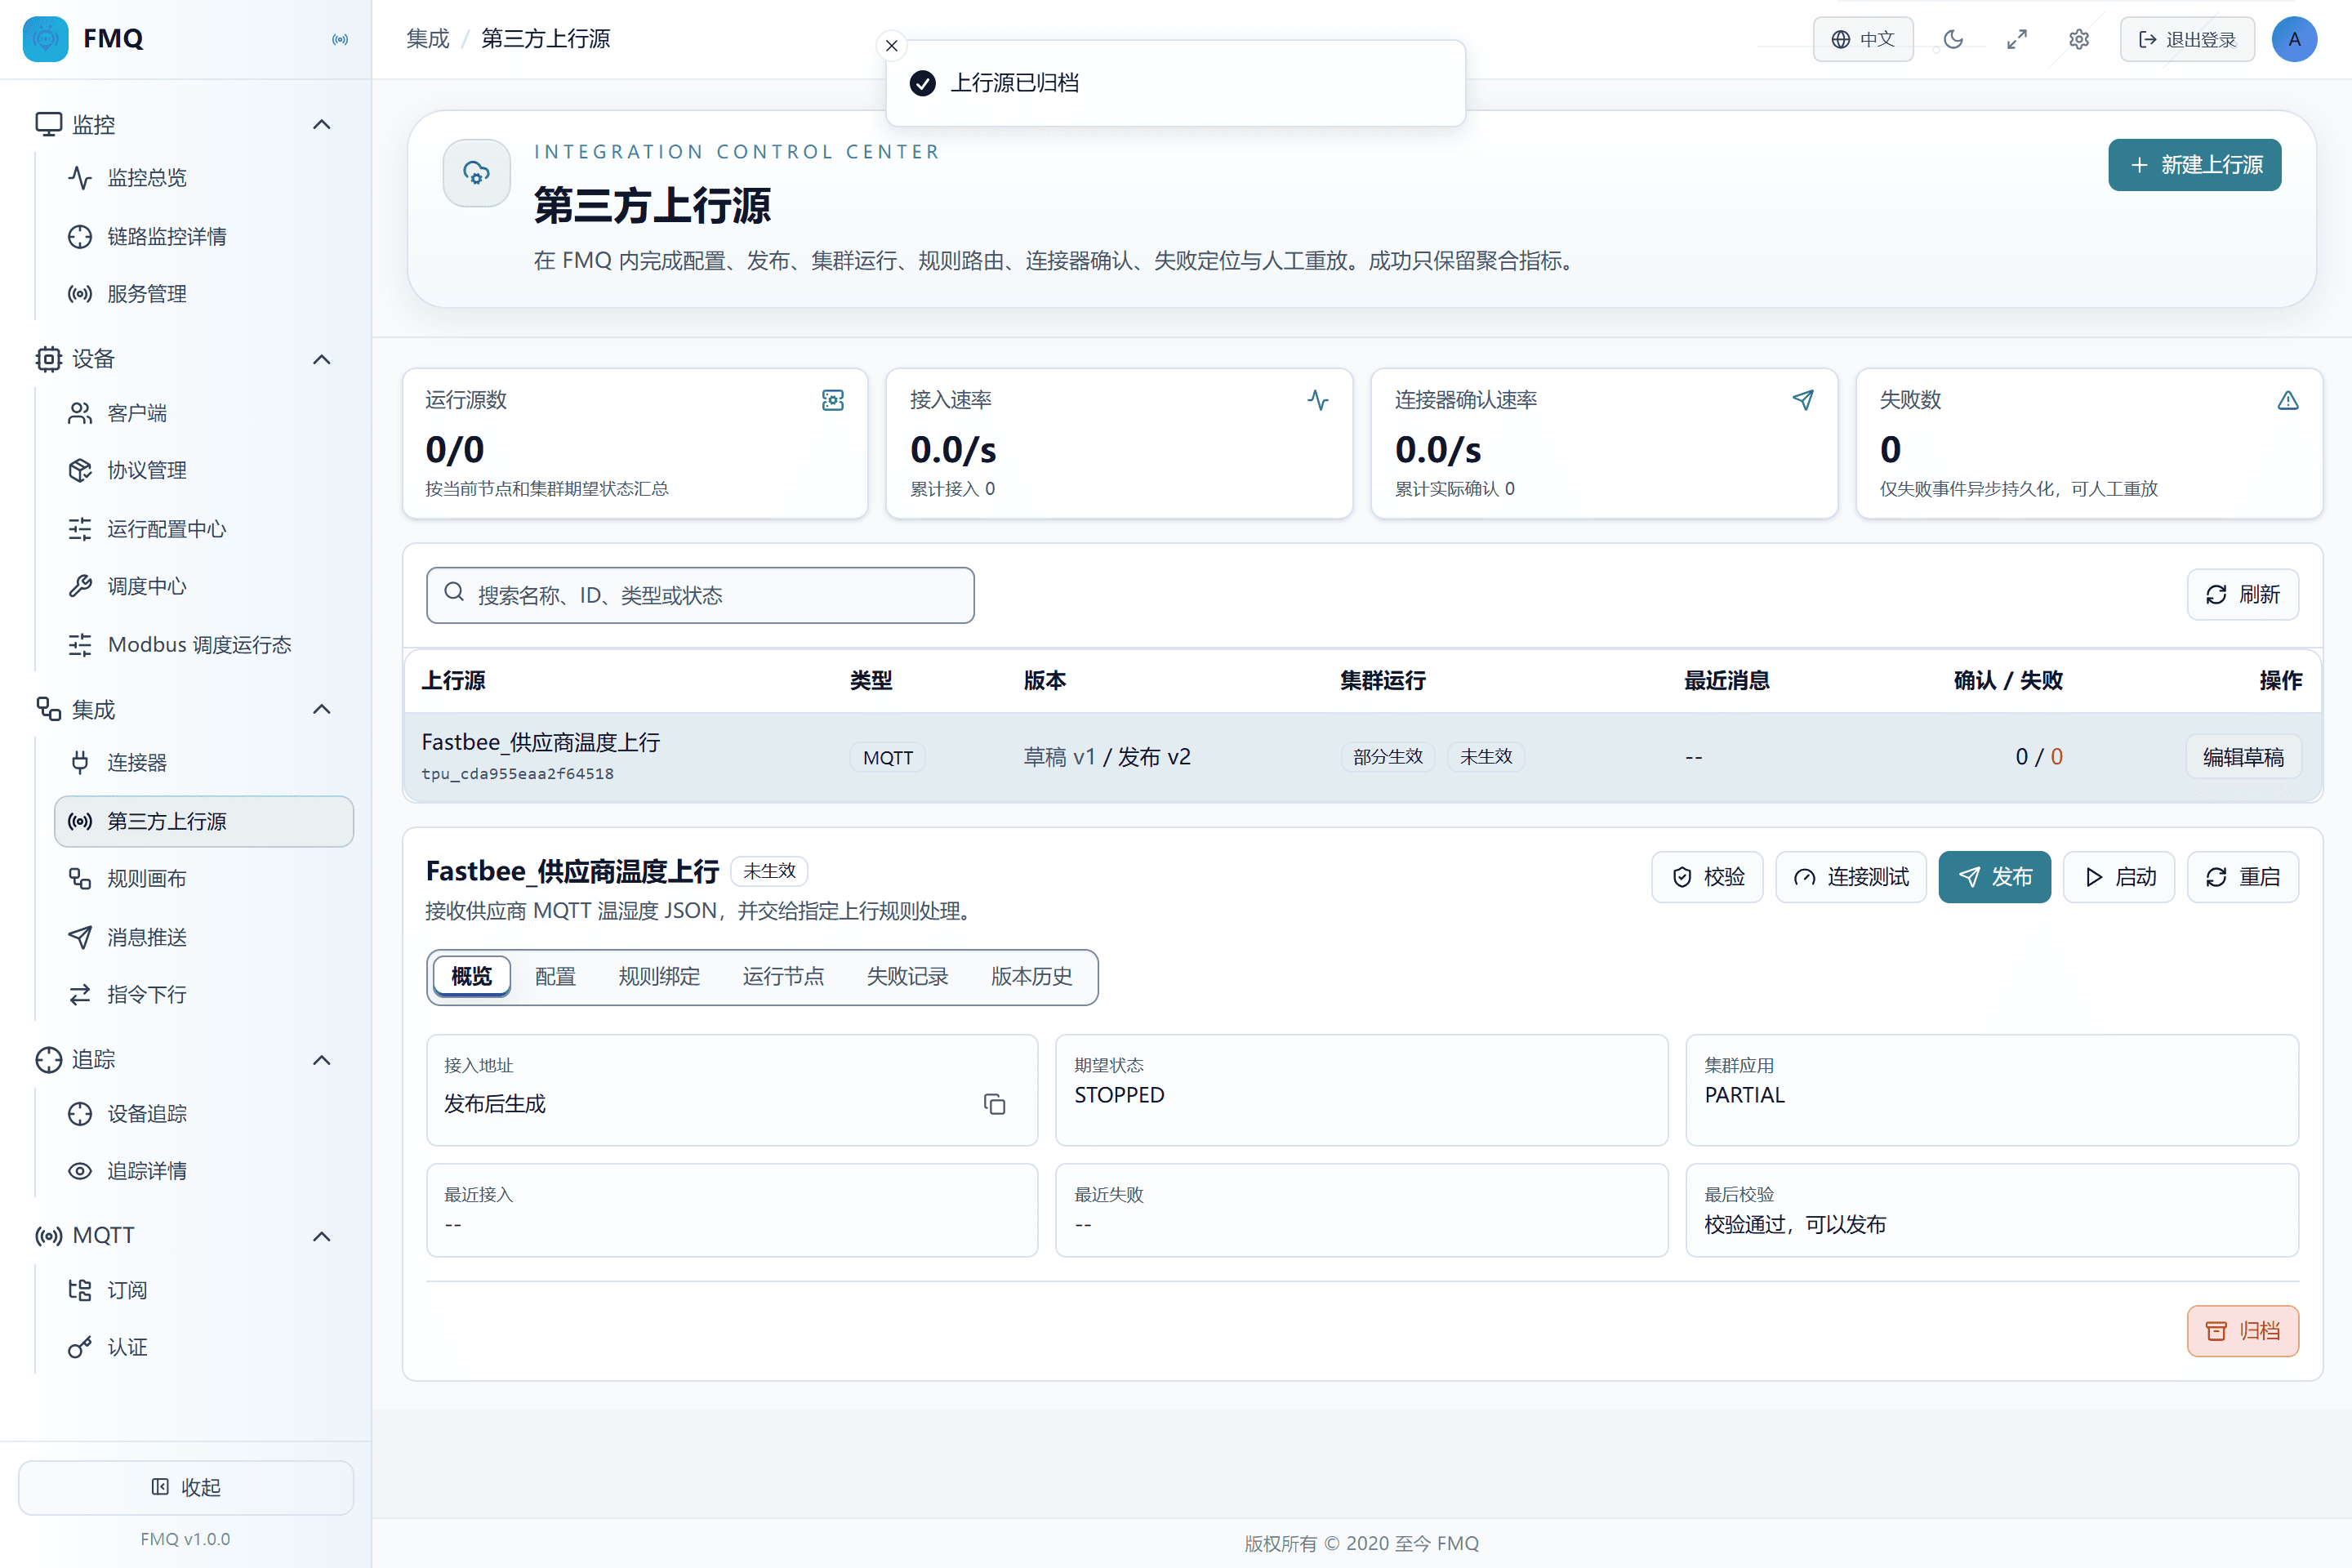
Task: Collapse the 追踪 sidebar group
Action: click(321, 1060)
